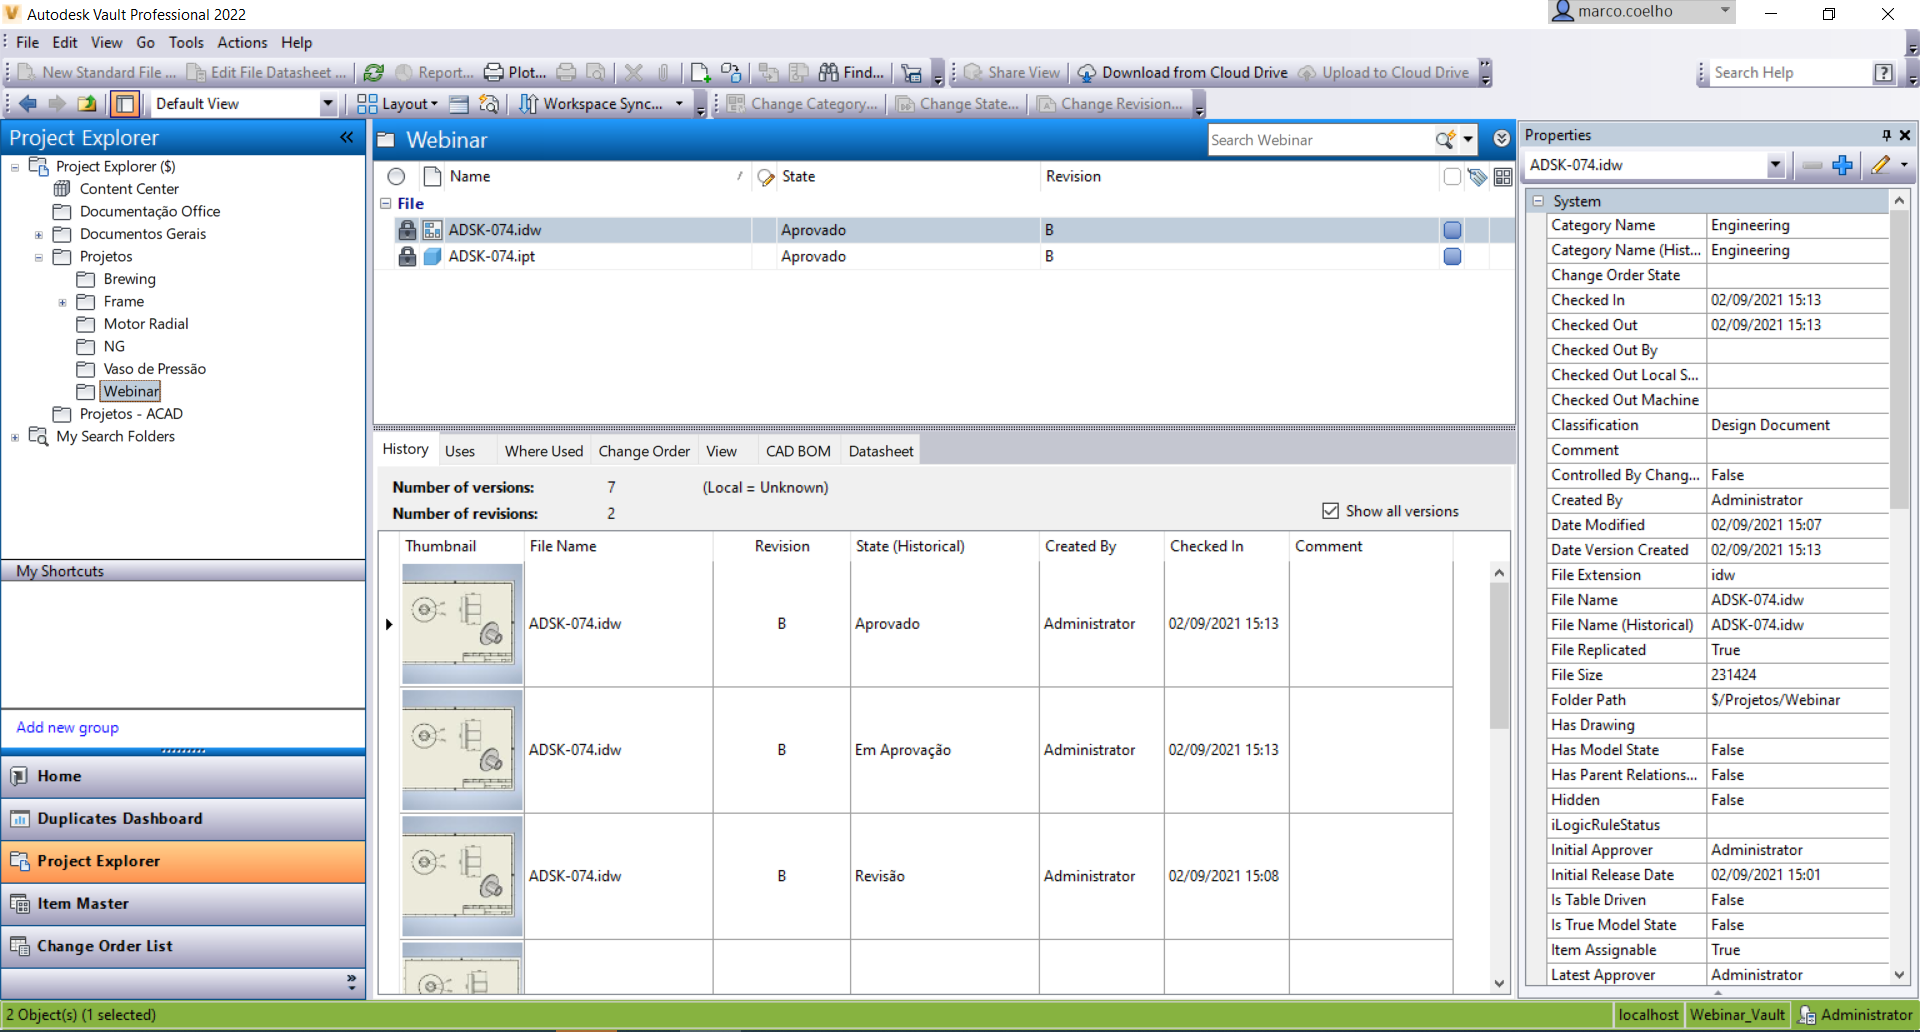Click the Download from Cloud Drive icon
This screenshot has height=1032, width=1920.
1086,73
